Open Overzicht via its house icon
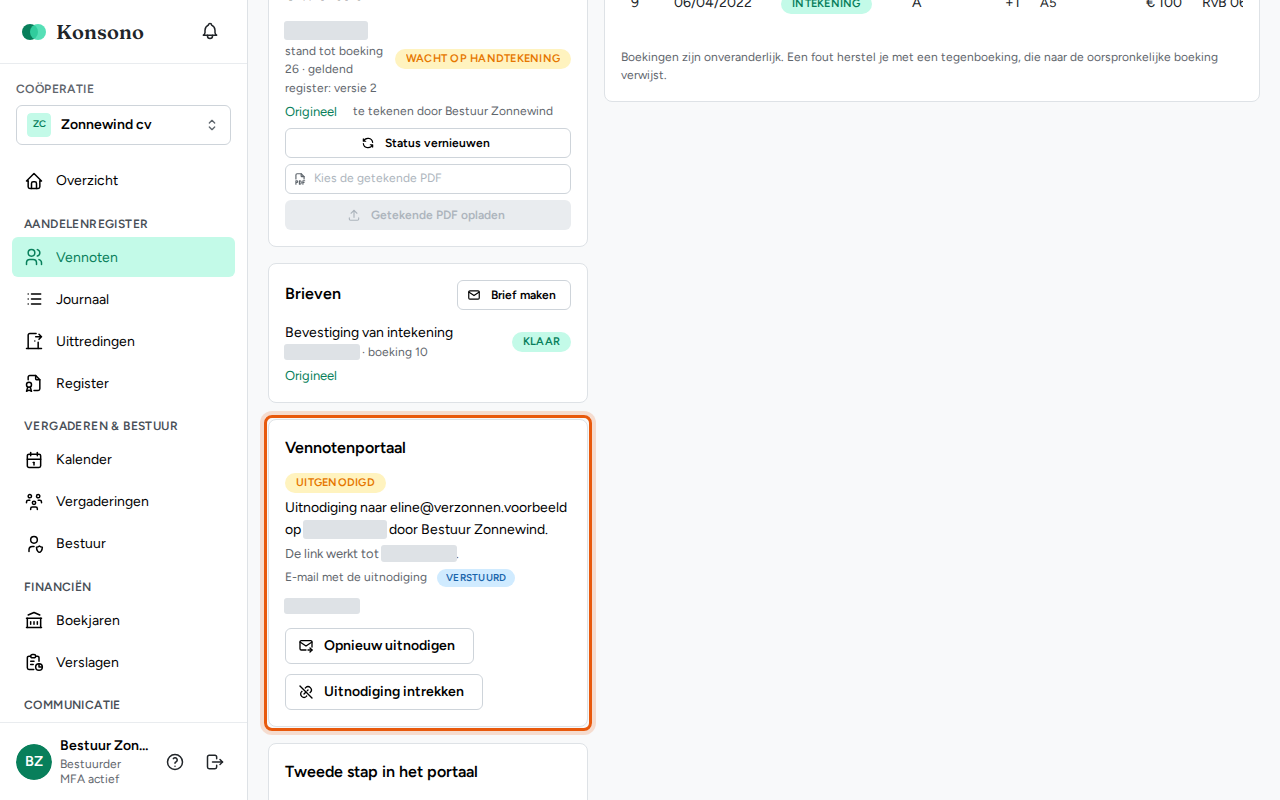Viewport: 1280px width, 800px height. point(34,181)
